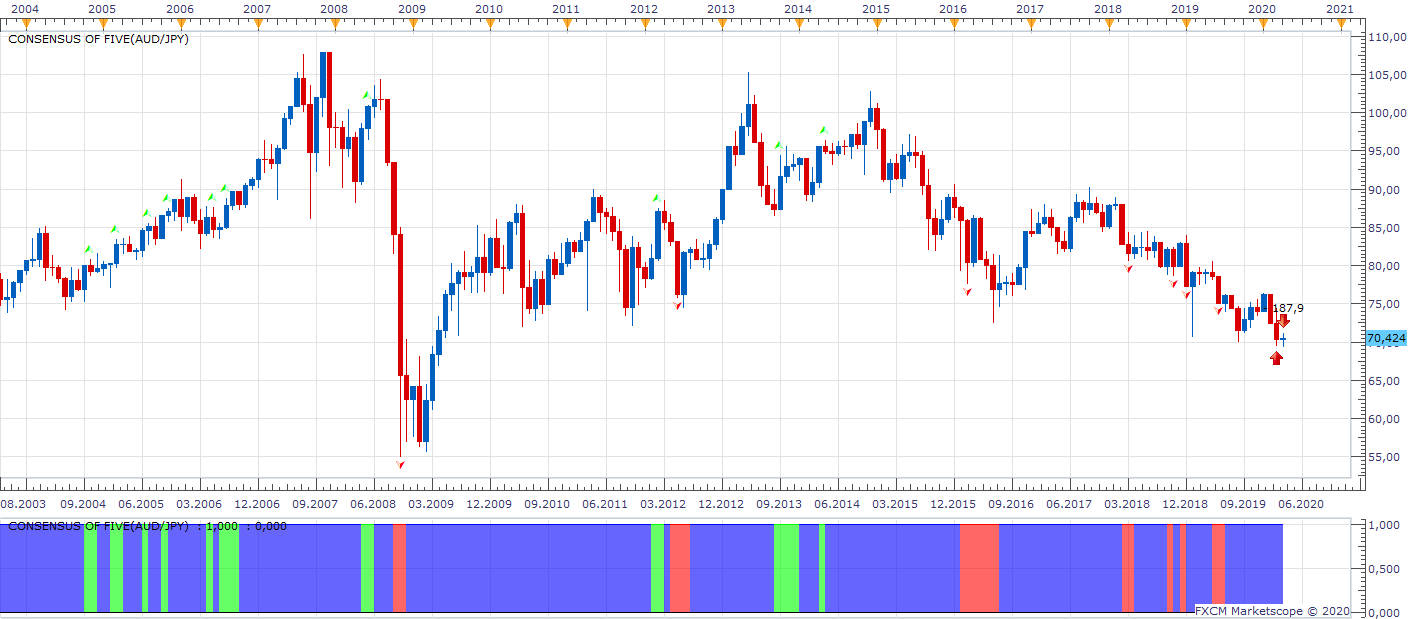Click the 06.2020 date axis label
Image resolution: width=1423 pixels, height=619 pixels.
click(1301, 505)
